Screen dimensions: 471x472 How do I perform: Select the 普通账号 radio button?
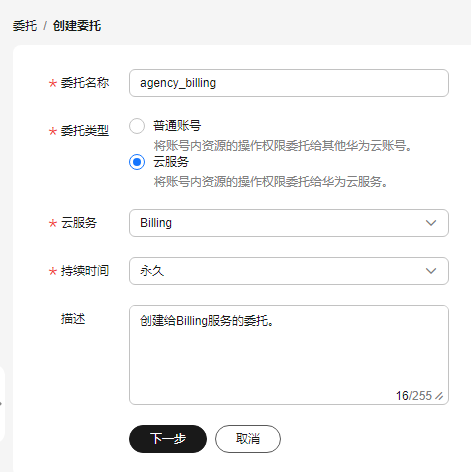pos(137,126)
